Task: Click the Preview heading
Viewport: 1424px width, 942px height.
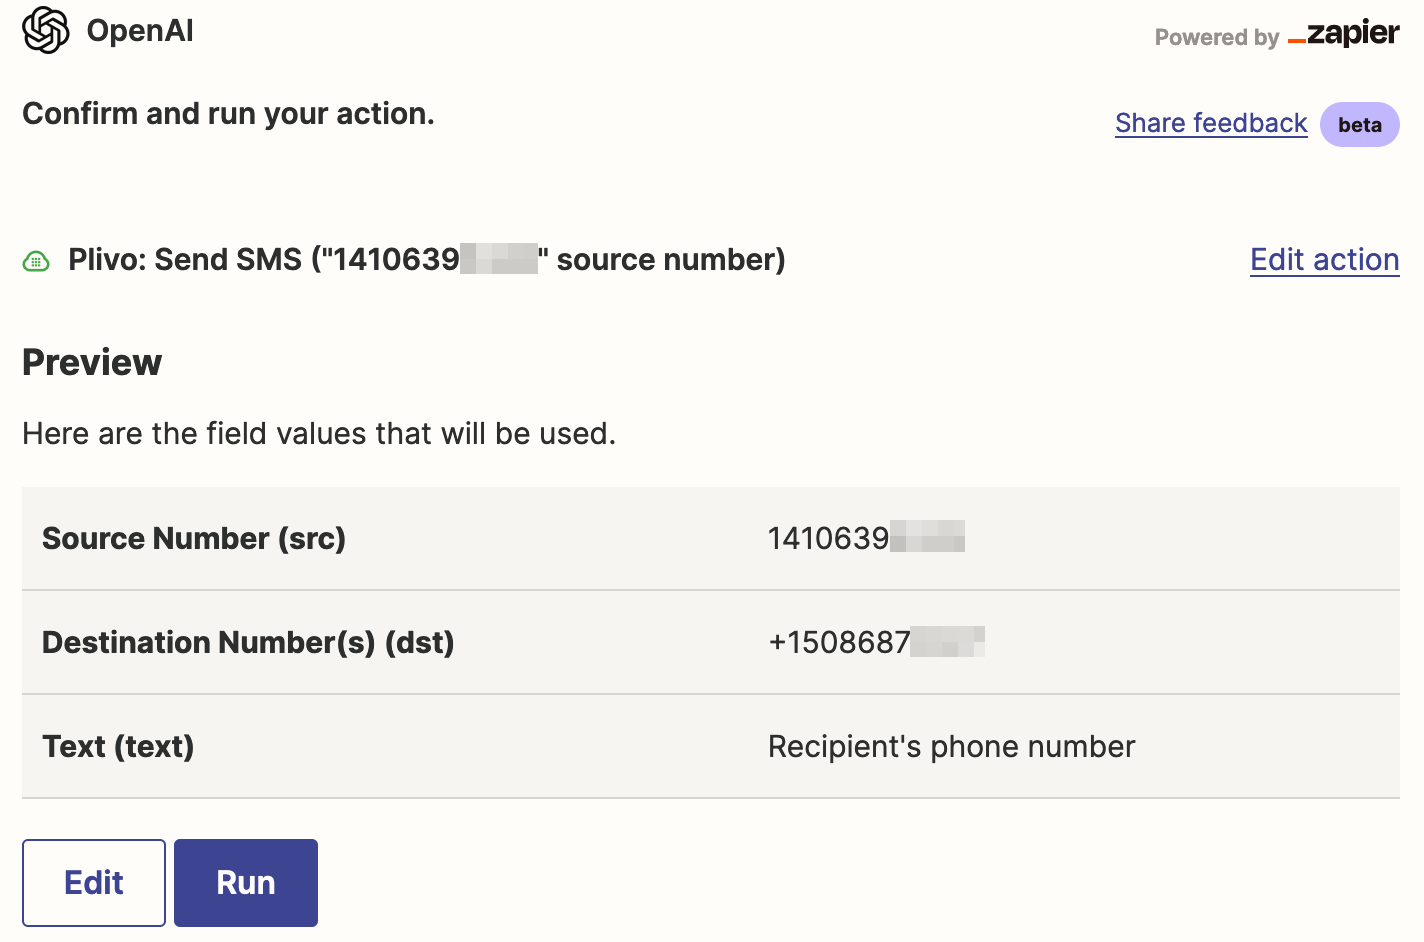Action: click(92, 362)
